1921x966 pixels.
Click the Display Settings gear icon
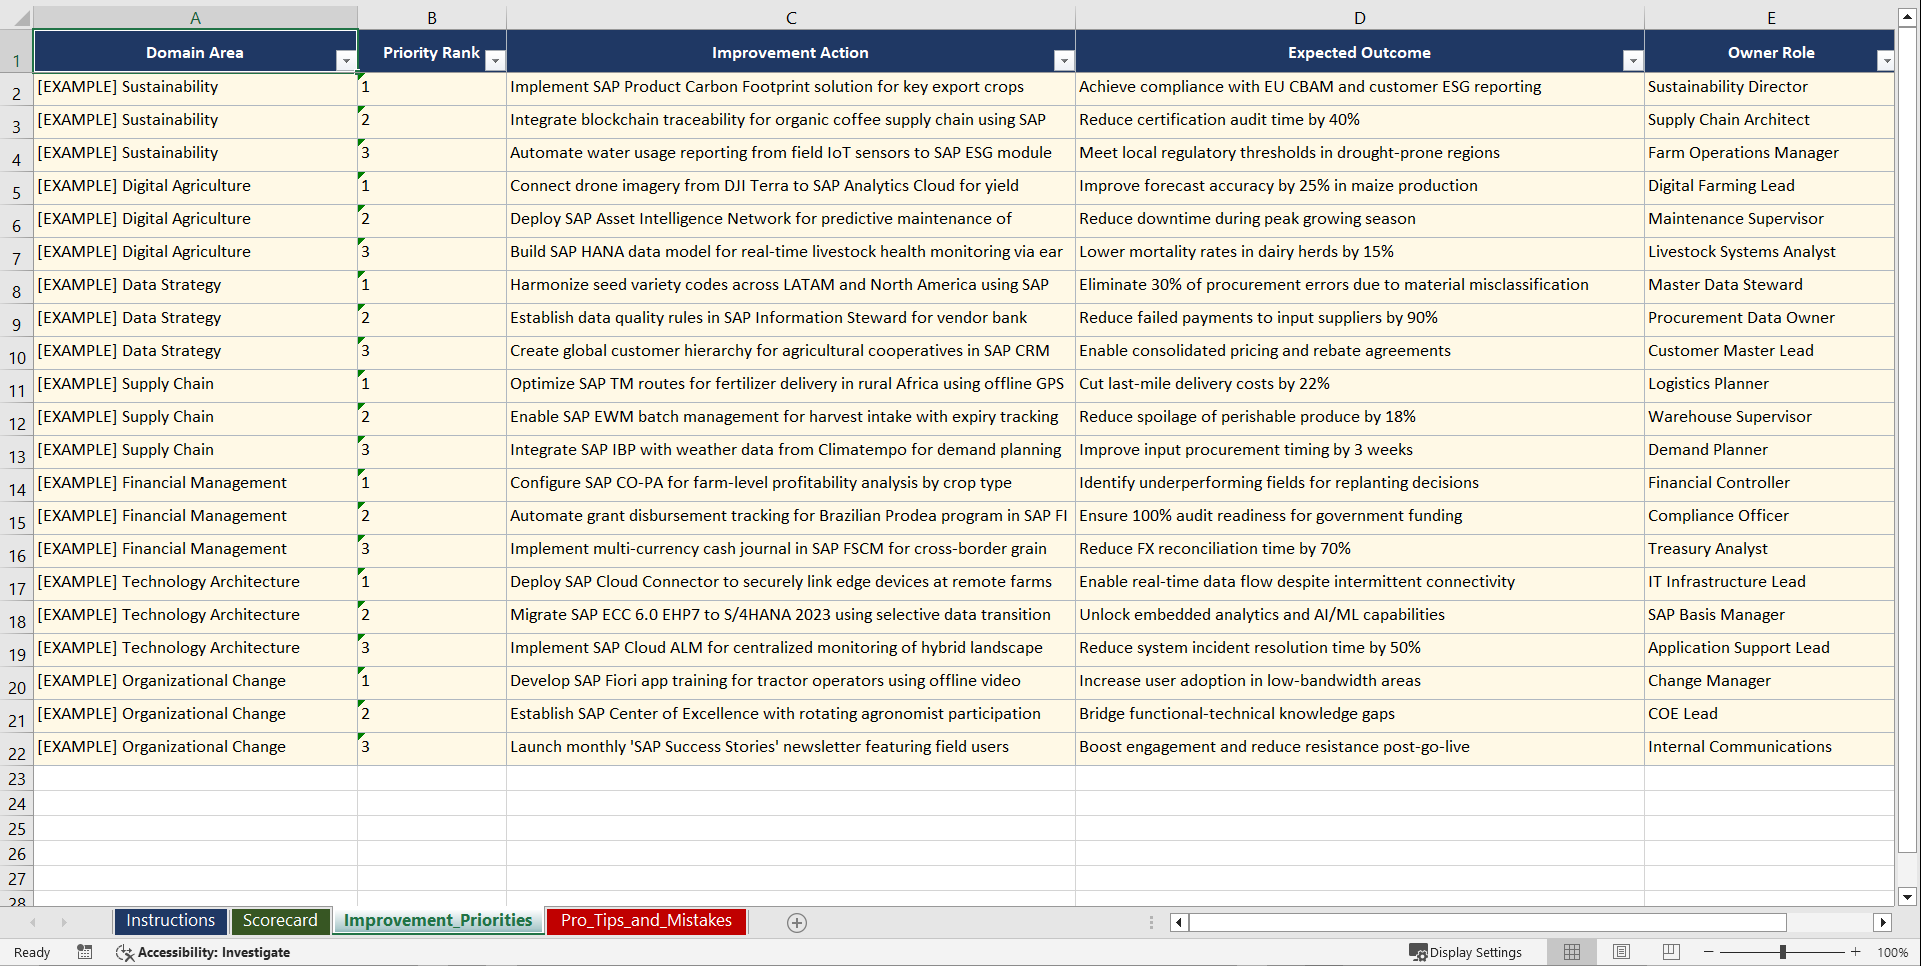click(1418, 952)
